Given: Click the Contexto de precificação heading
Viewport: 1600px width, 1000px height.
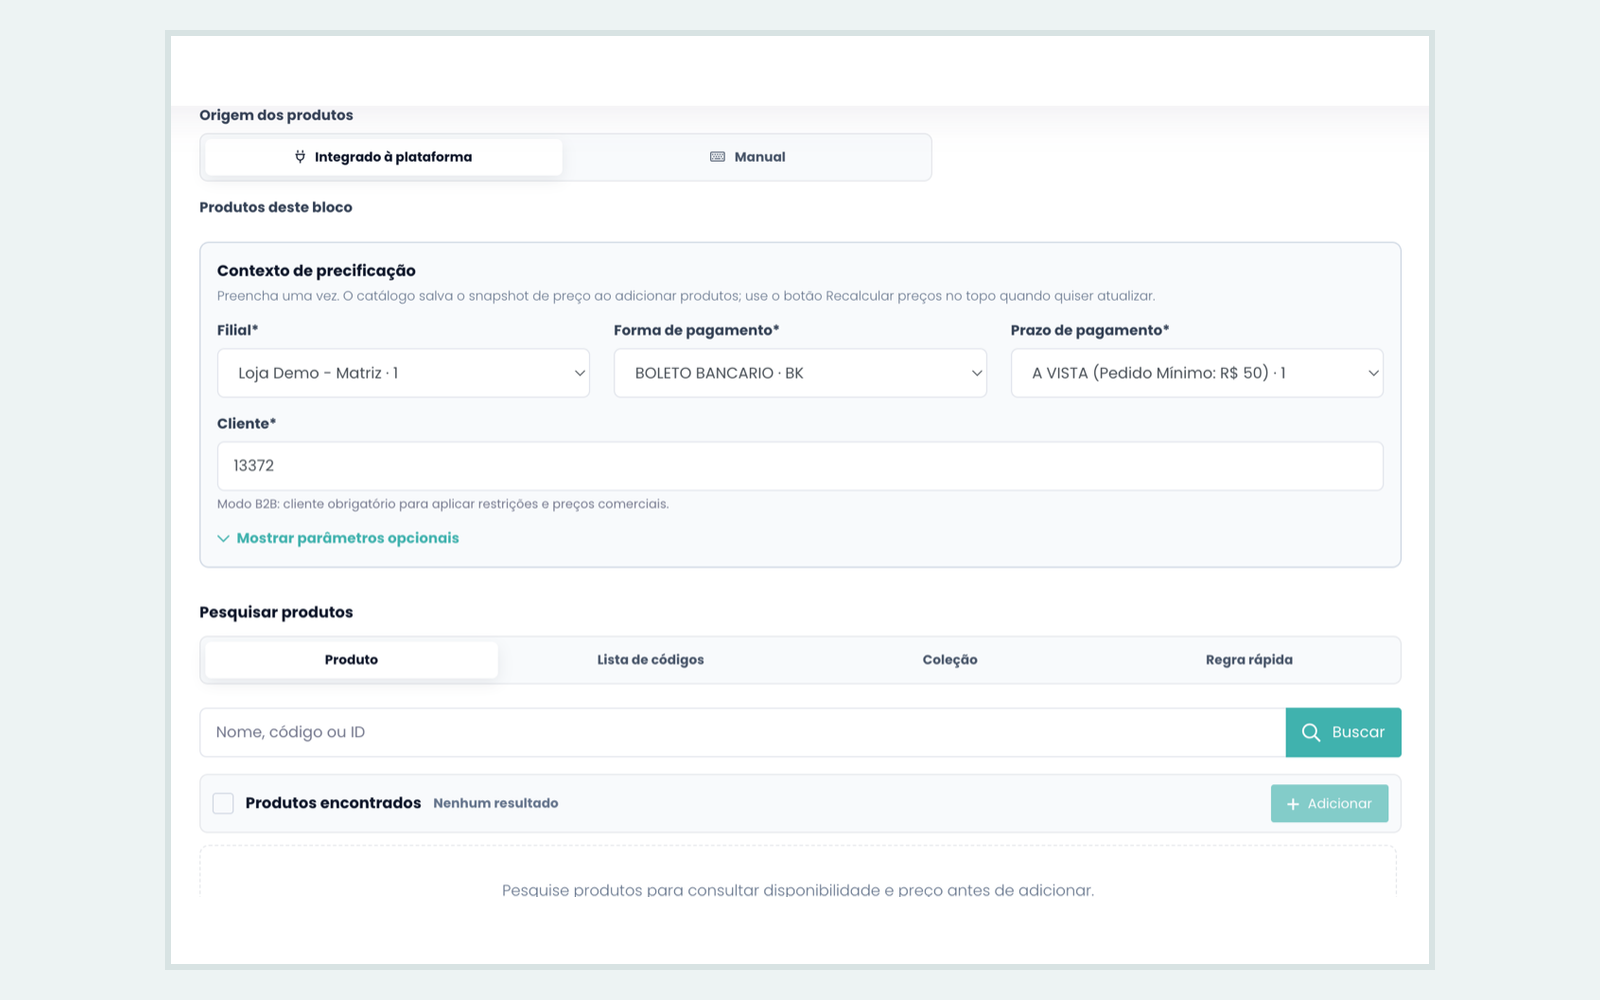Looking at the screenshot, I should 316,271.
